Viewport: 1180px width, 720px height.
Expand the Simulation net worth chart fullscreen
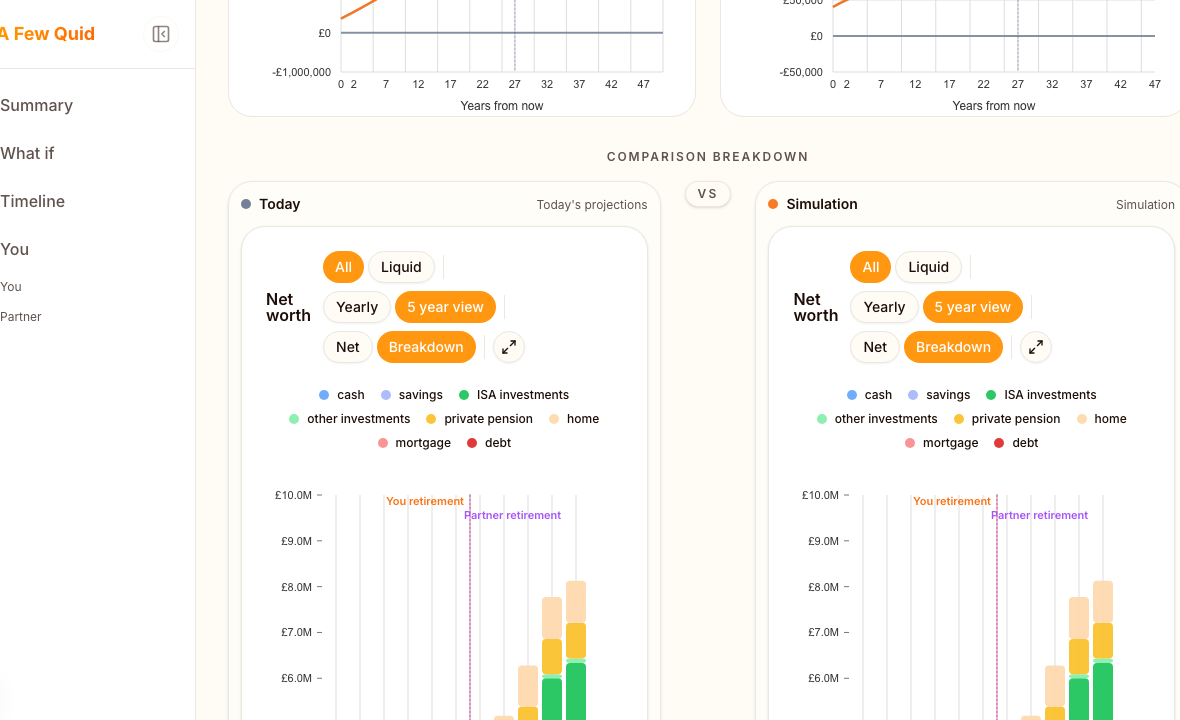[1036, 347]
